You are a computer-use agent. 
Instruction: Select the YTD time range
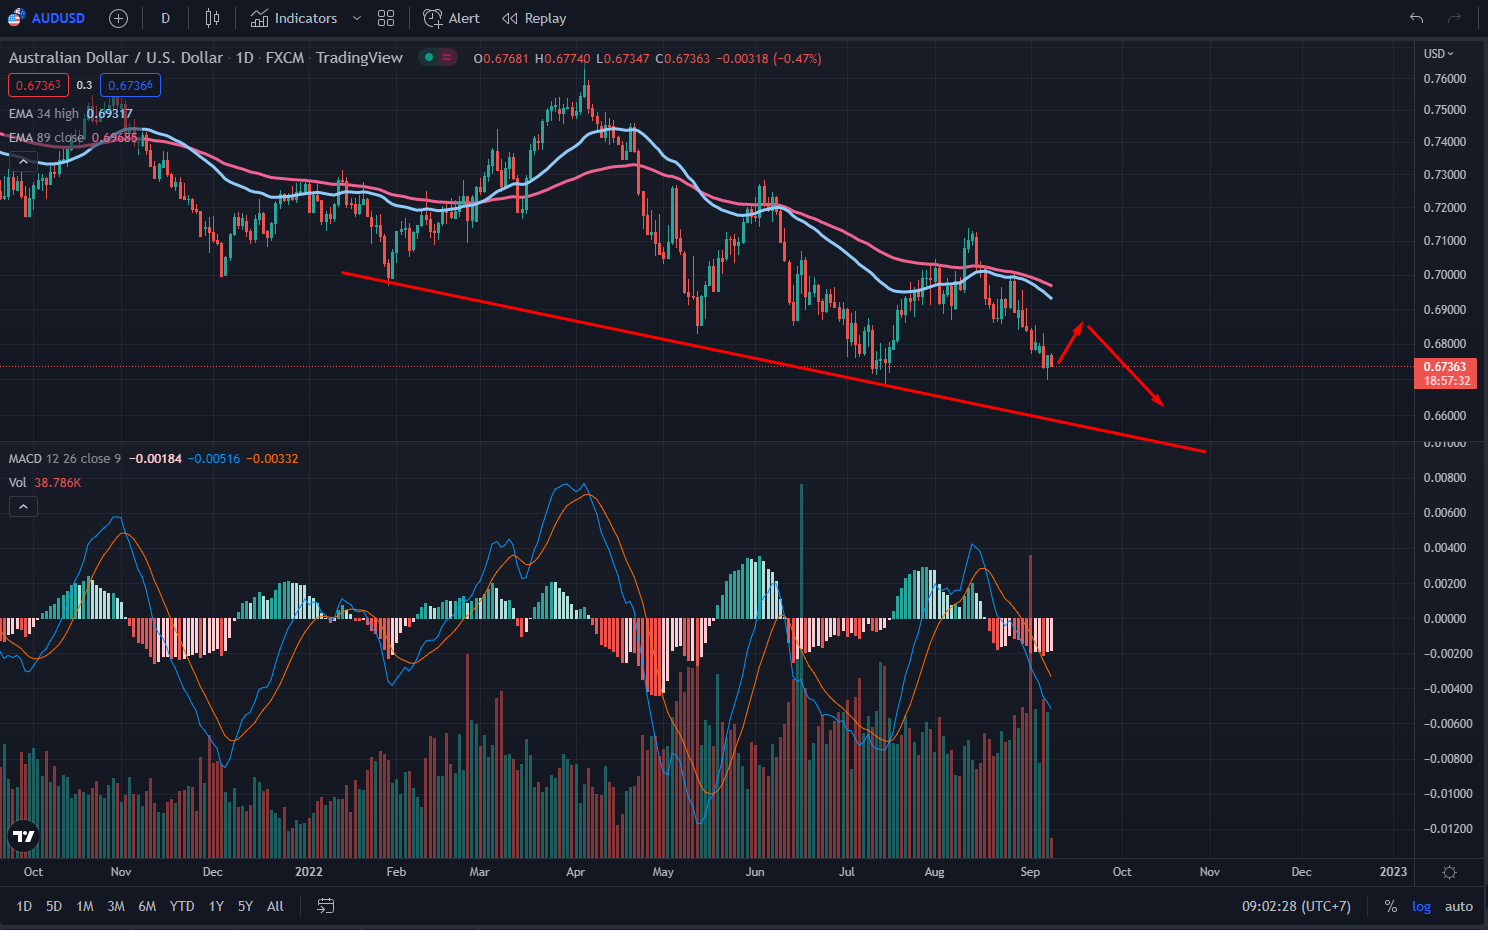[x=182, y=906]
